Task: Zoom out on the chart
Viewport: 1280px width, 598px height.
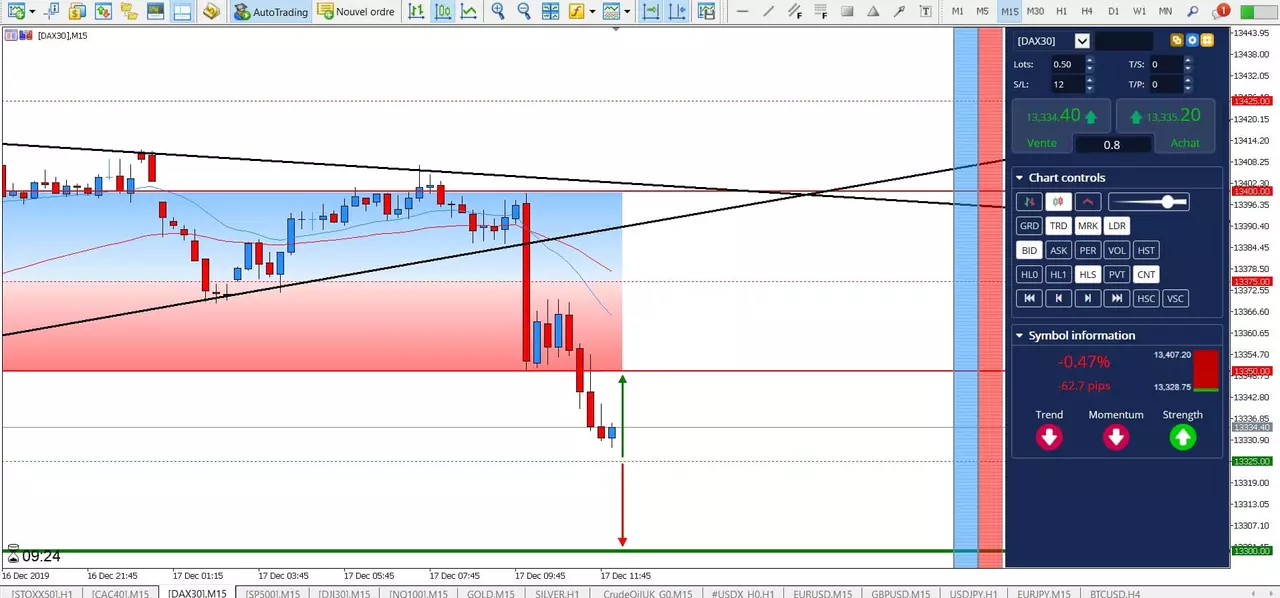Action: pos(524,12)
